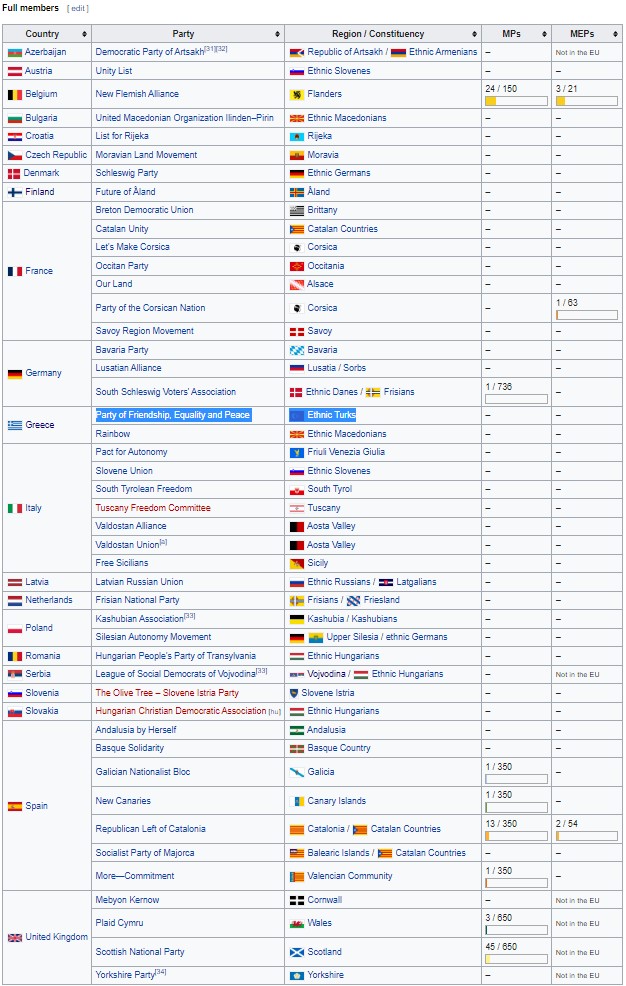This screenshot has height=986, width=626.
Task: Click the Savoy flag icon
Action: tap(297, 332)
